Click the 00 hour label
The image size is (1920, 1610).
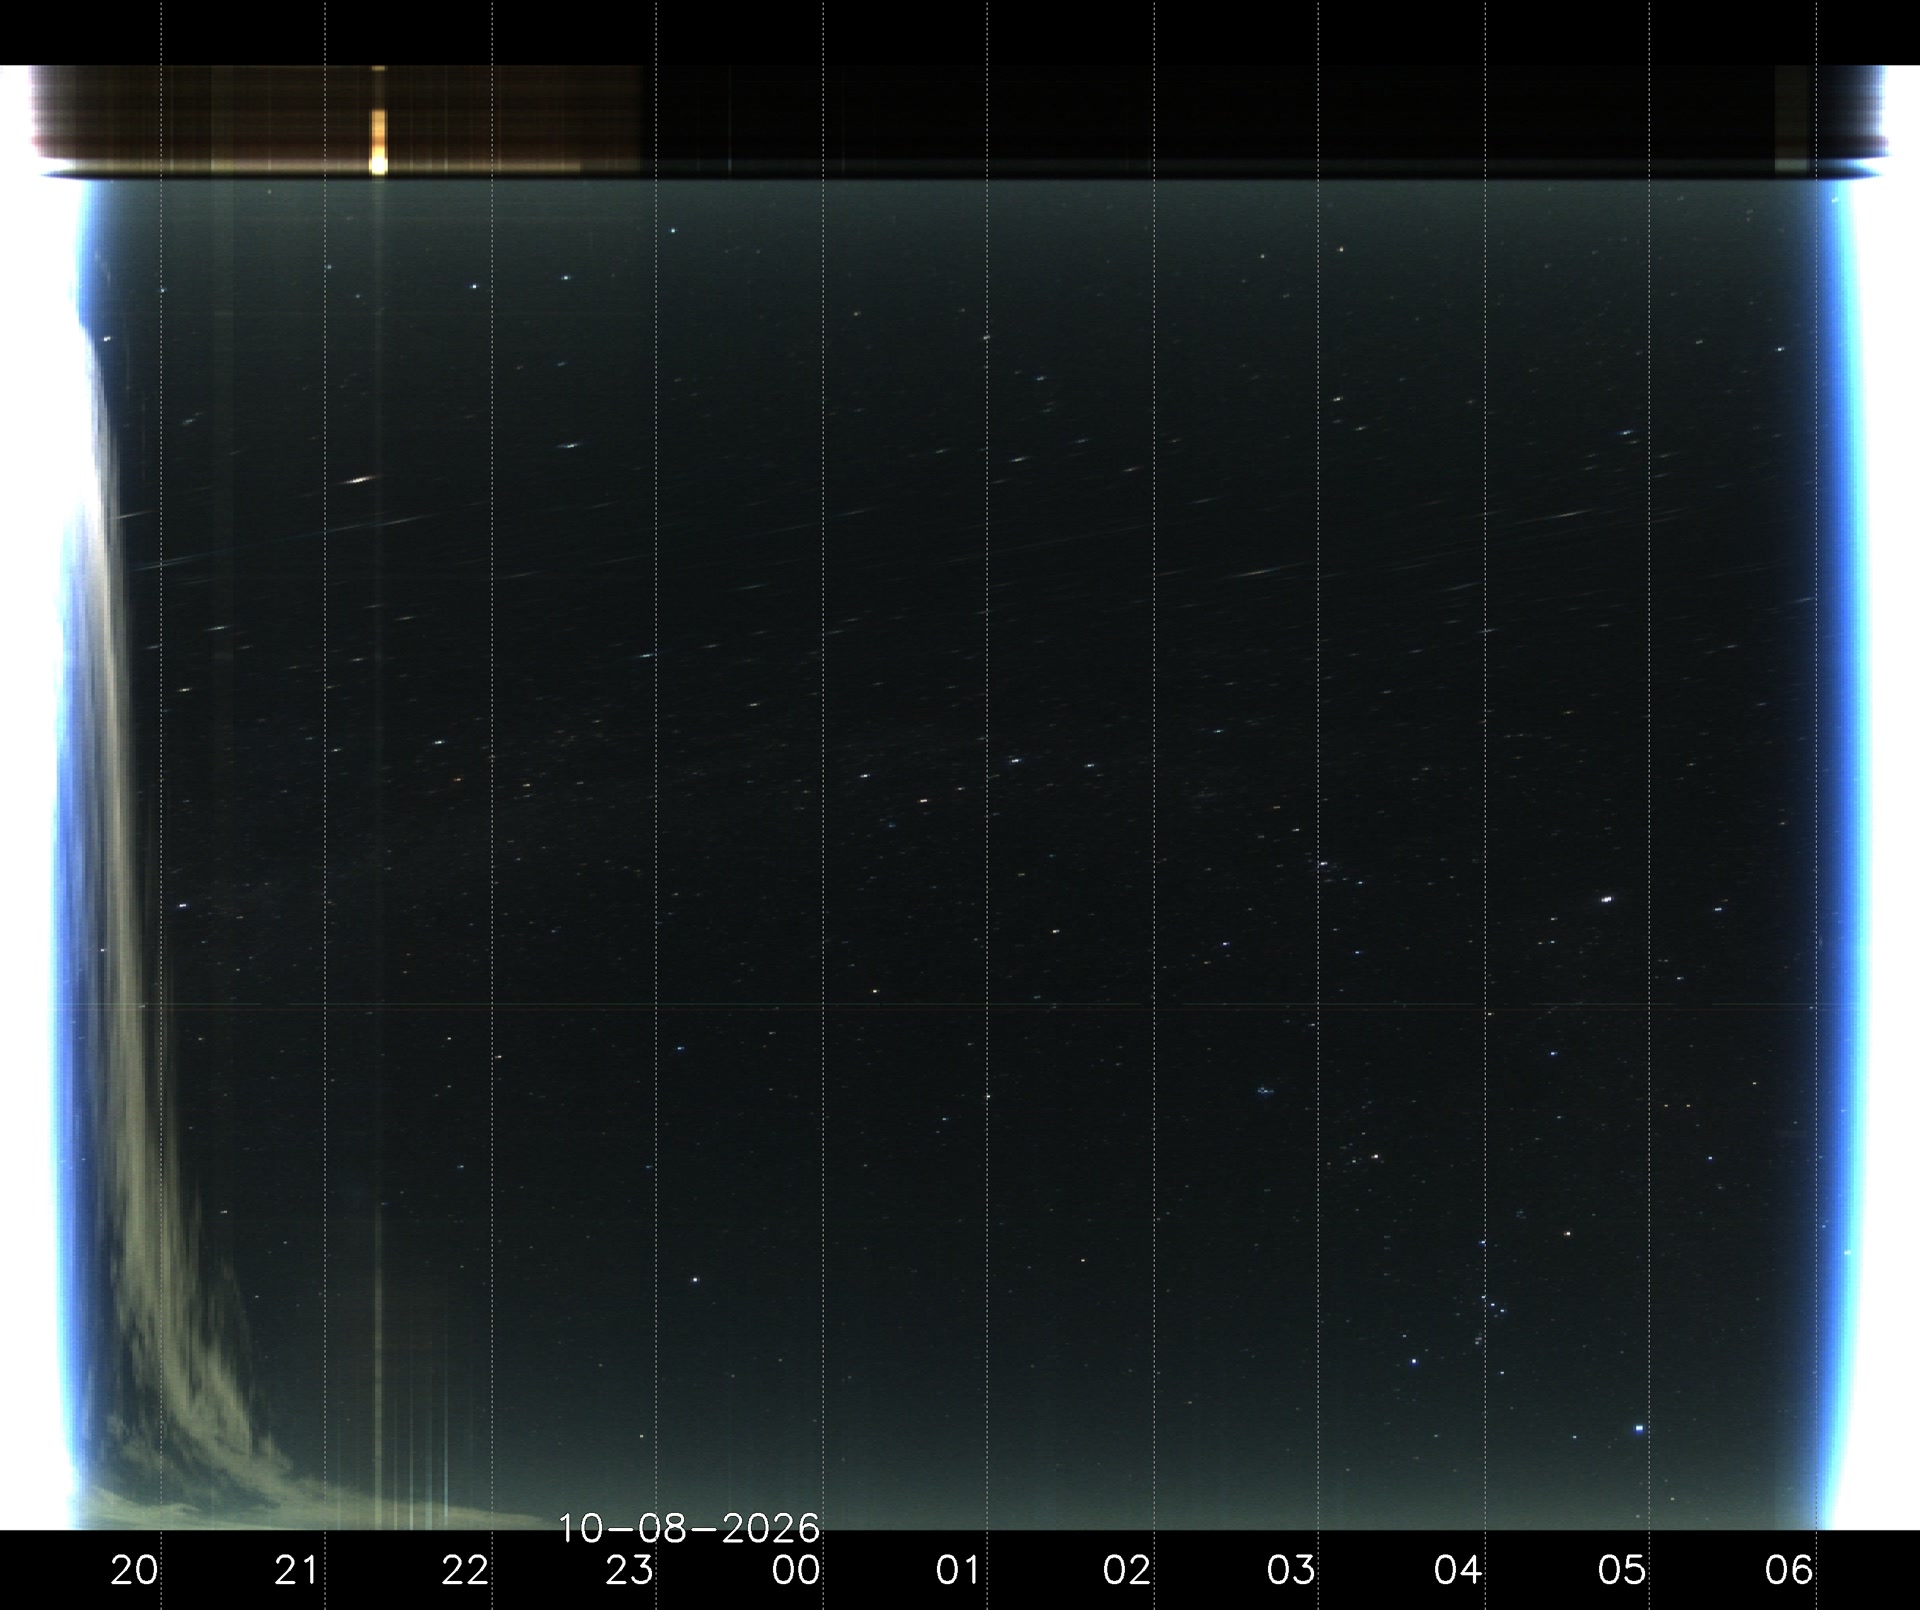tap(796, 1570)
